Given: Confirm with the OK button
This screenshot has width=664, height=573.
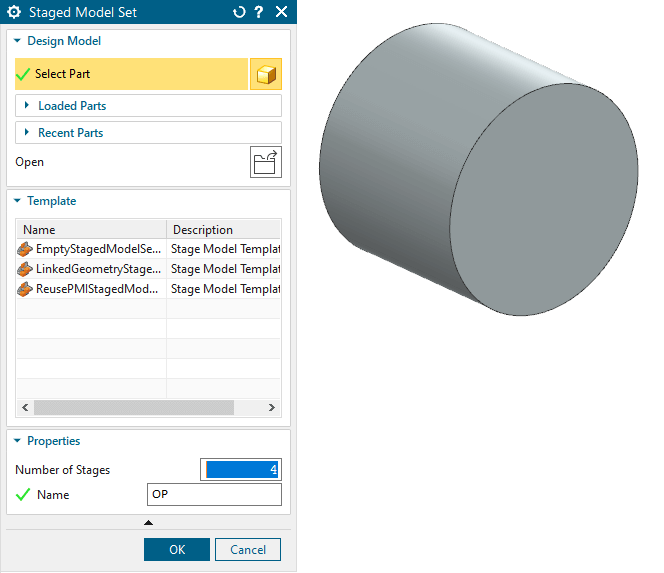Looking at the screenshot, I should tap(177, 549).
